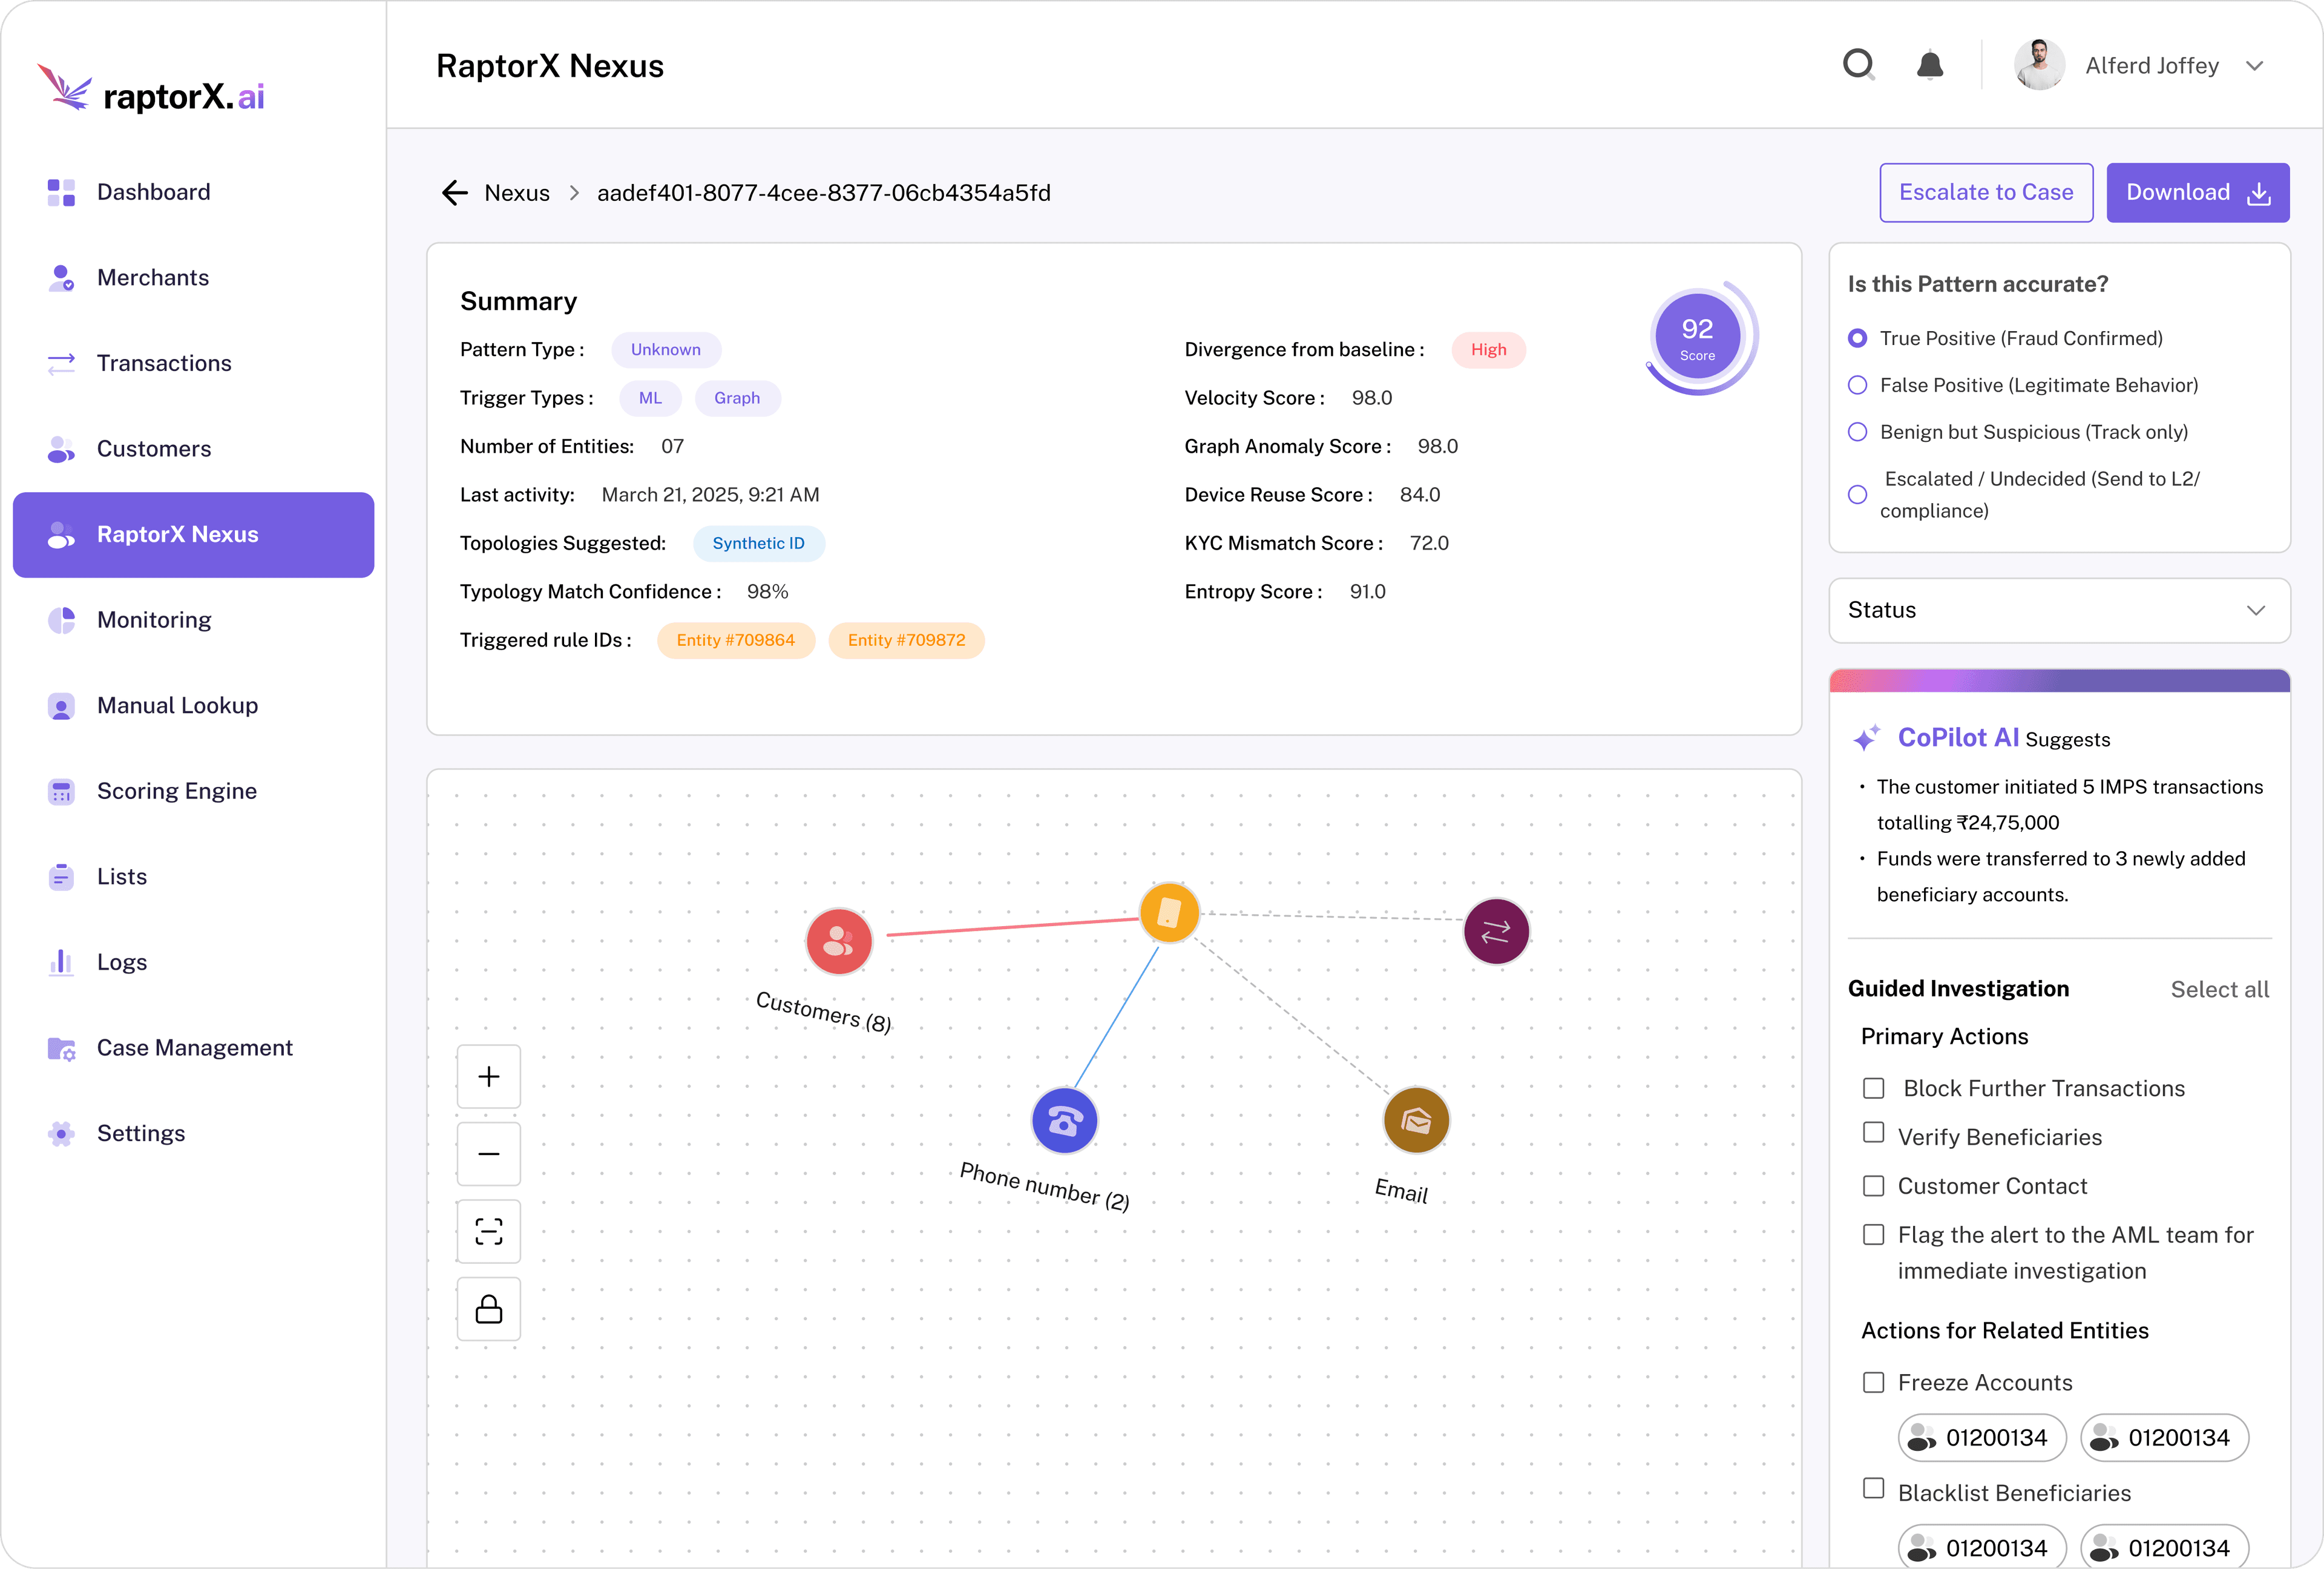Check Block Further Transactions

[1874, 1088]
